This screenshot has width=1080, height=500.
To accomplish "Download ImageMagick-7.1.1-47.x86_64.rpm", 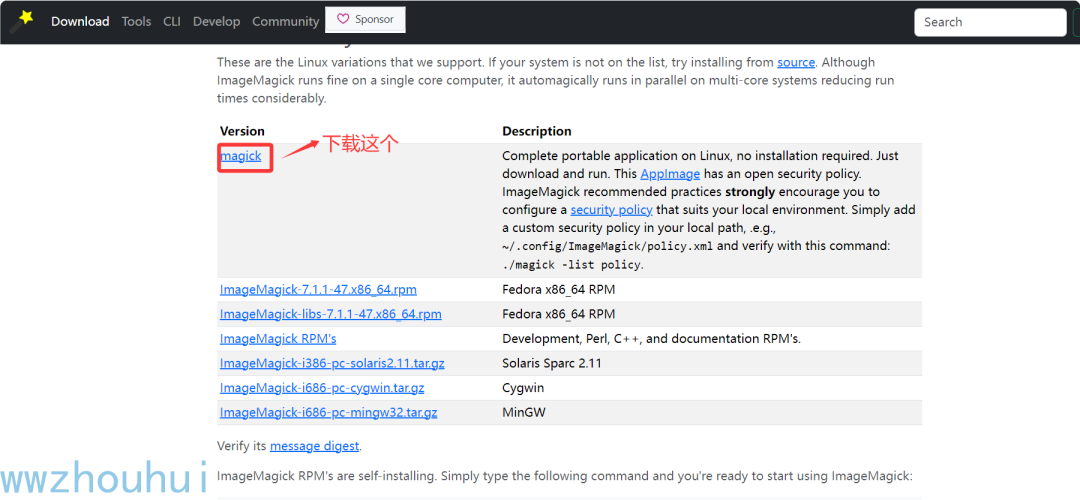I will click(318, 290).
